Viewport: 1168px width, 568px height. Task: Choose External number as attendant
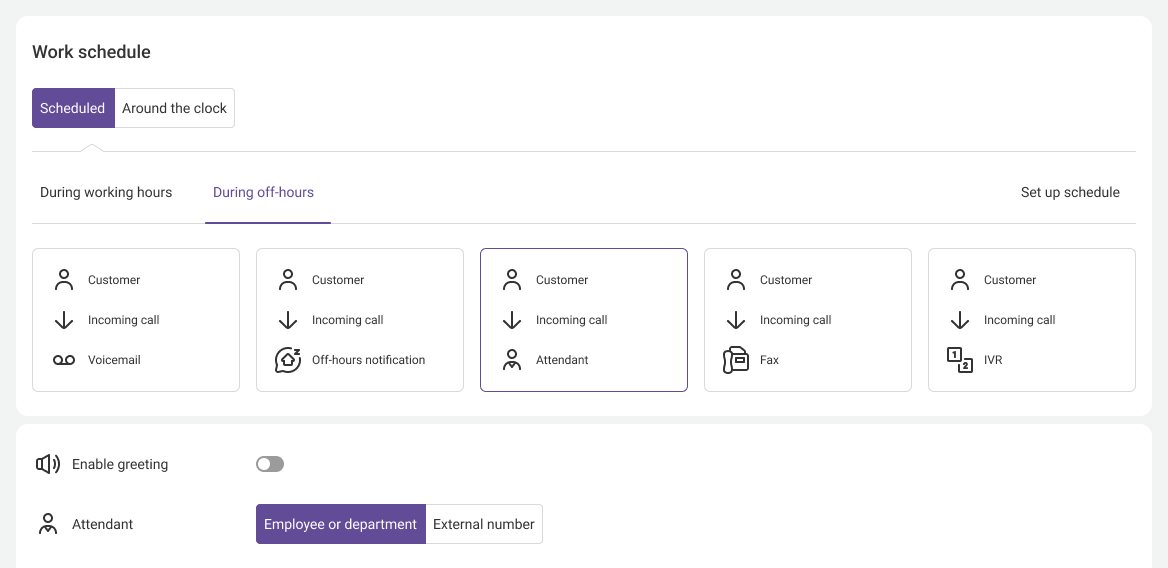click(x=484, y=524)
